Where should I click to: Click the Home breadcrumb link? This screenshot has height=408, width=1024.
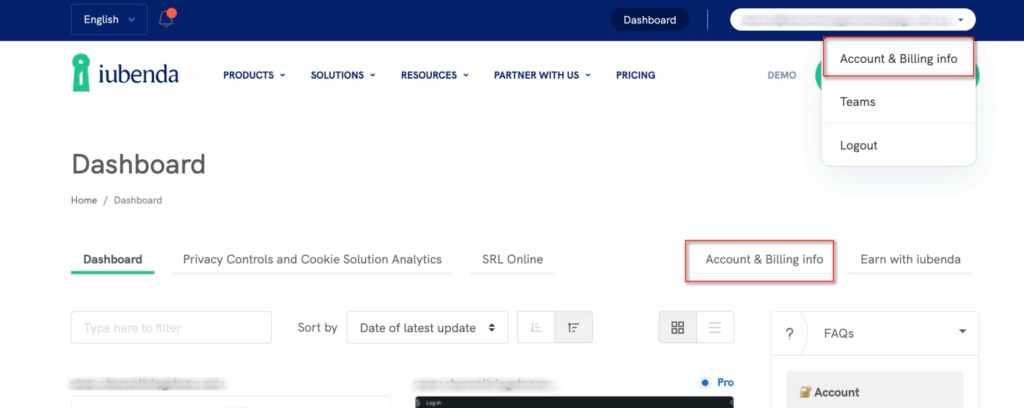pos(84,200)
